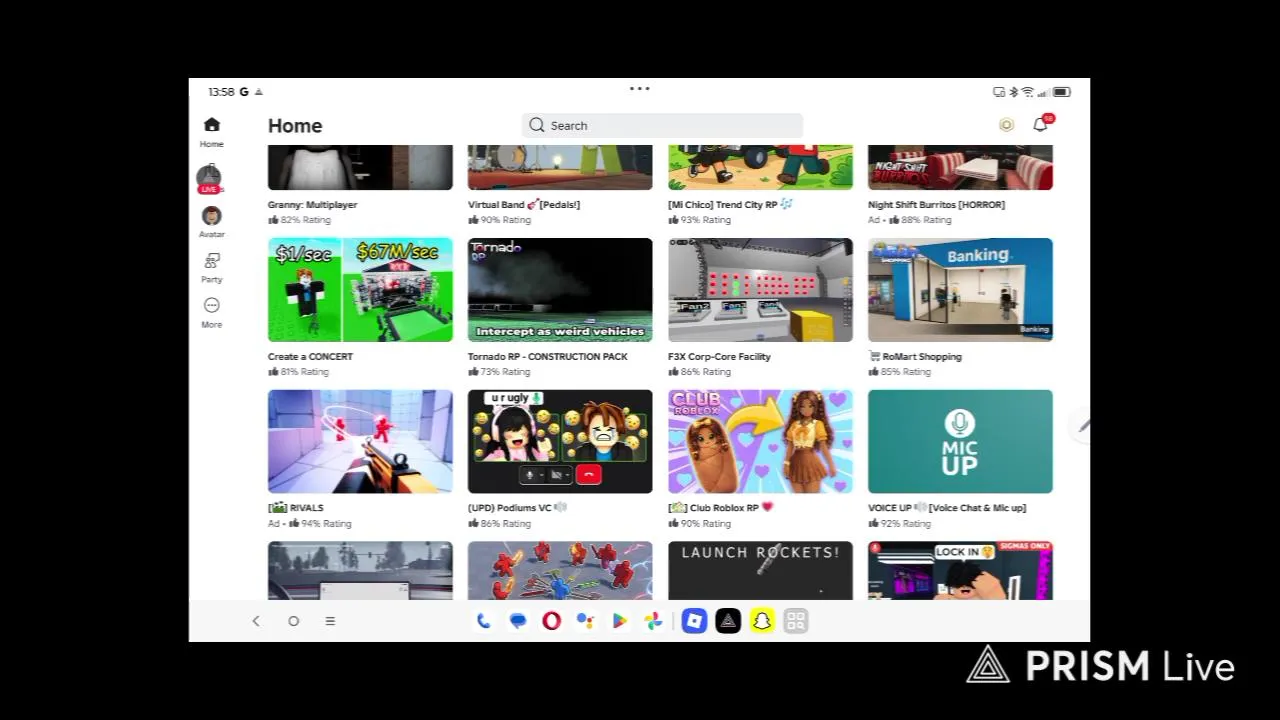Tap the battery indicator in status bar

coord(1061,92)
